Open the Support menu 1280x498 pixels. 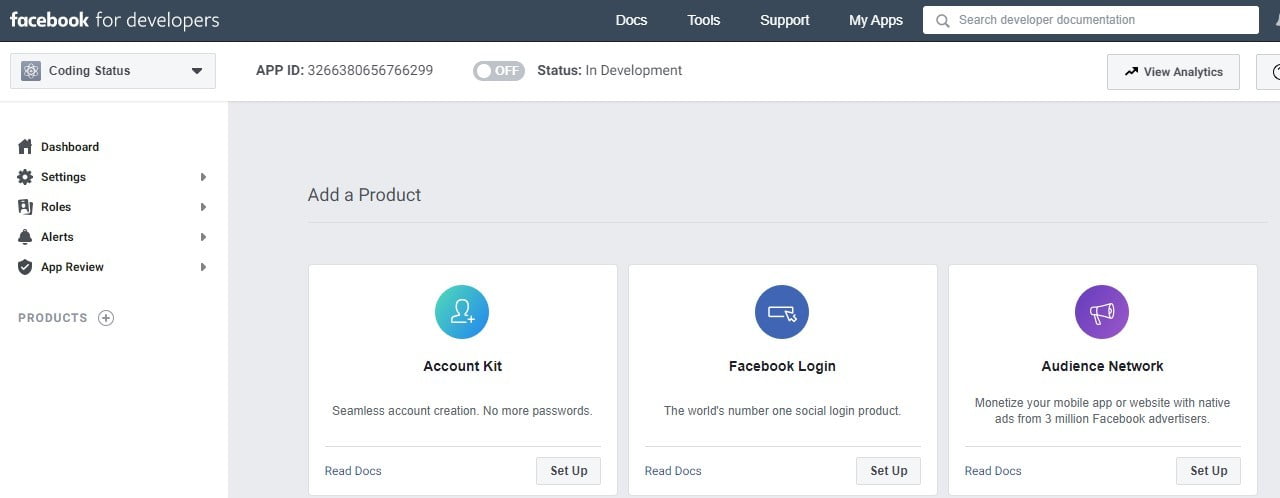[x=785, y=20]
